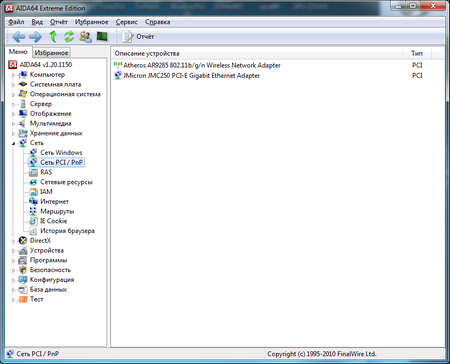Viewport: 450px width, 364px height.
Task: Click the Программы icon in the tree
Action: pyautogui.click(x=23, y=260)
